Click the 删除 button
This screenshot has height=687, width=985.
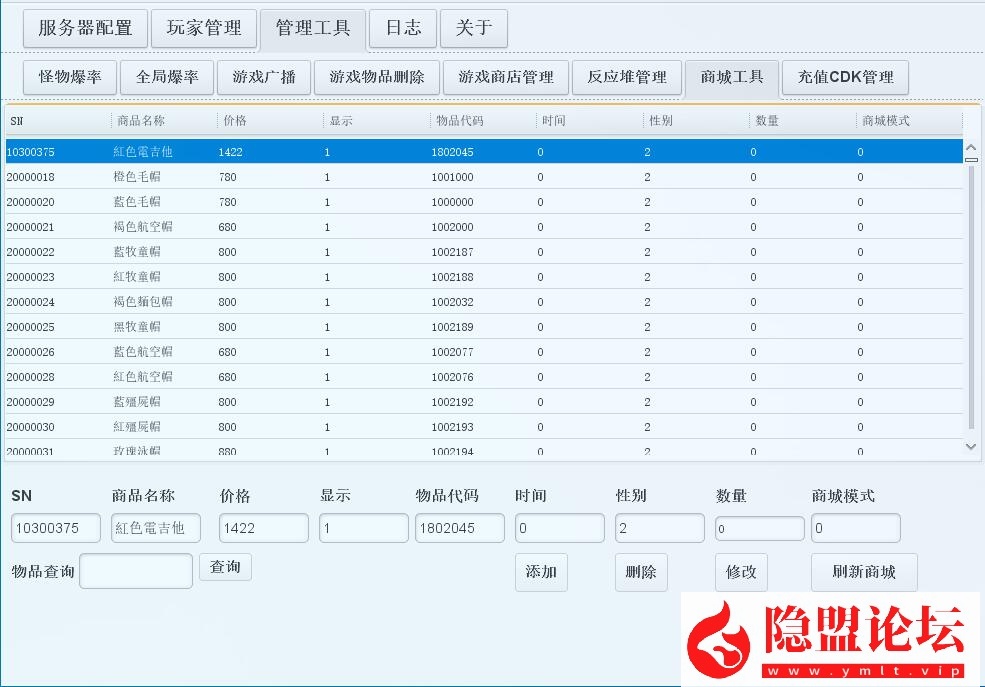click(641, 572)
